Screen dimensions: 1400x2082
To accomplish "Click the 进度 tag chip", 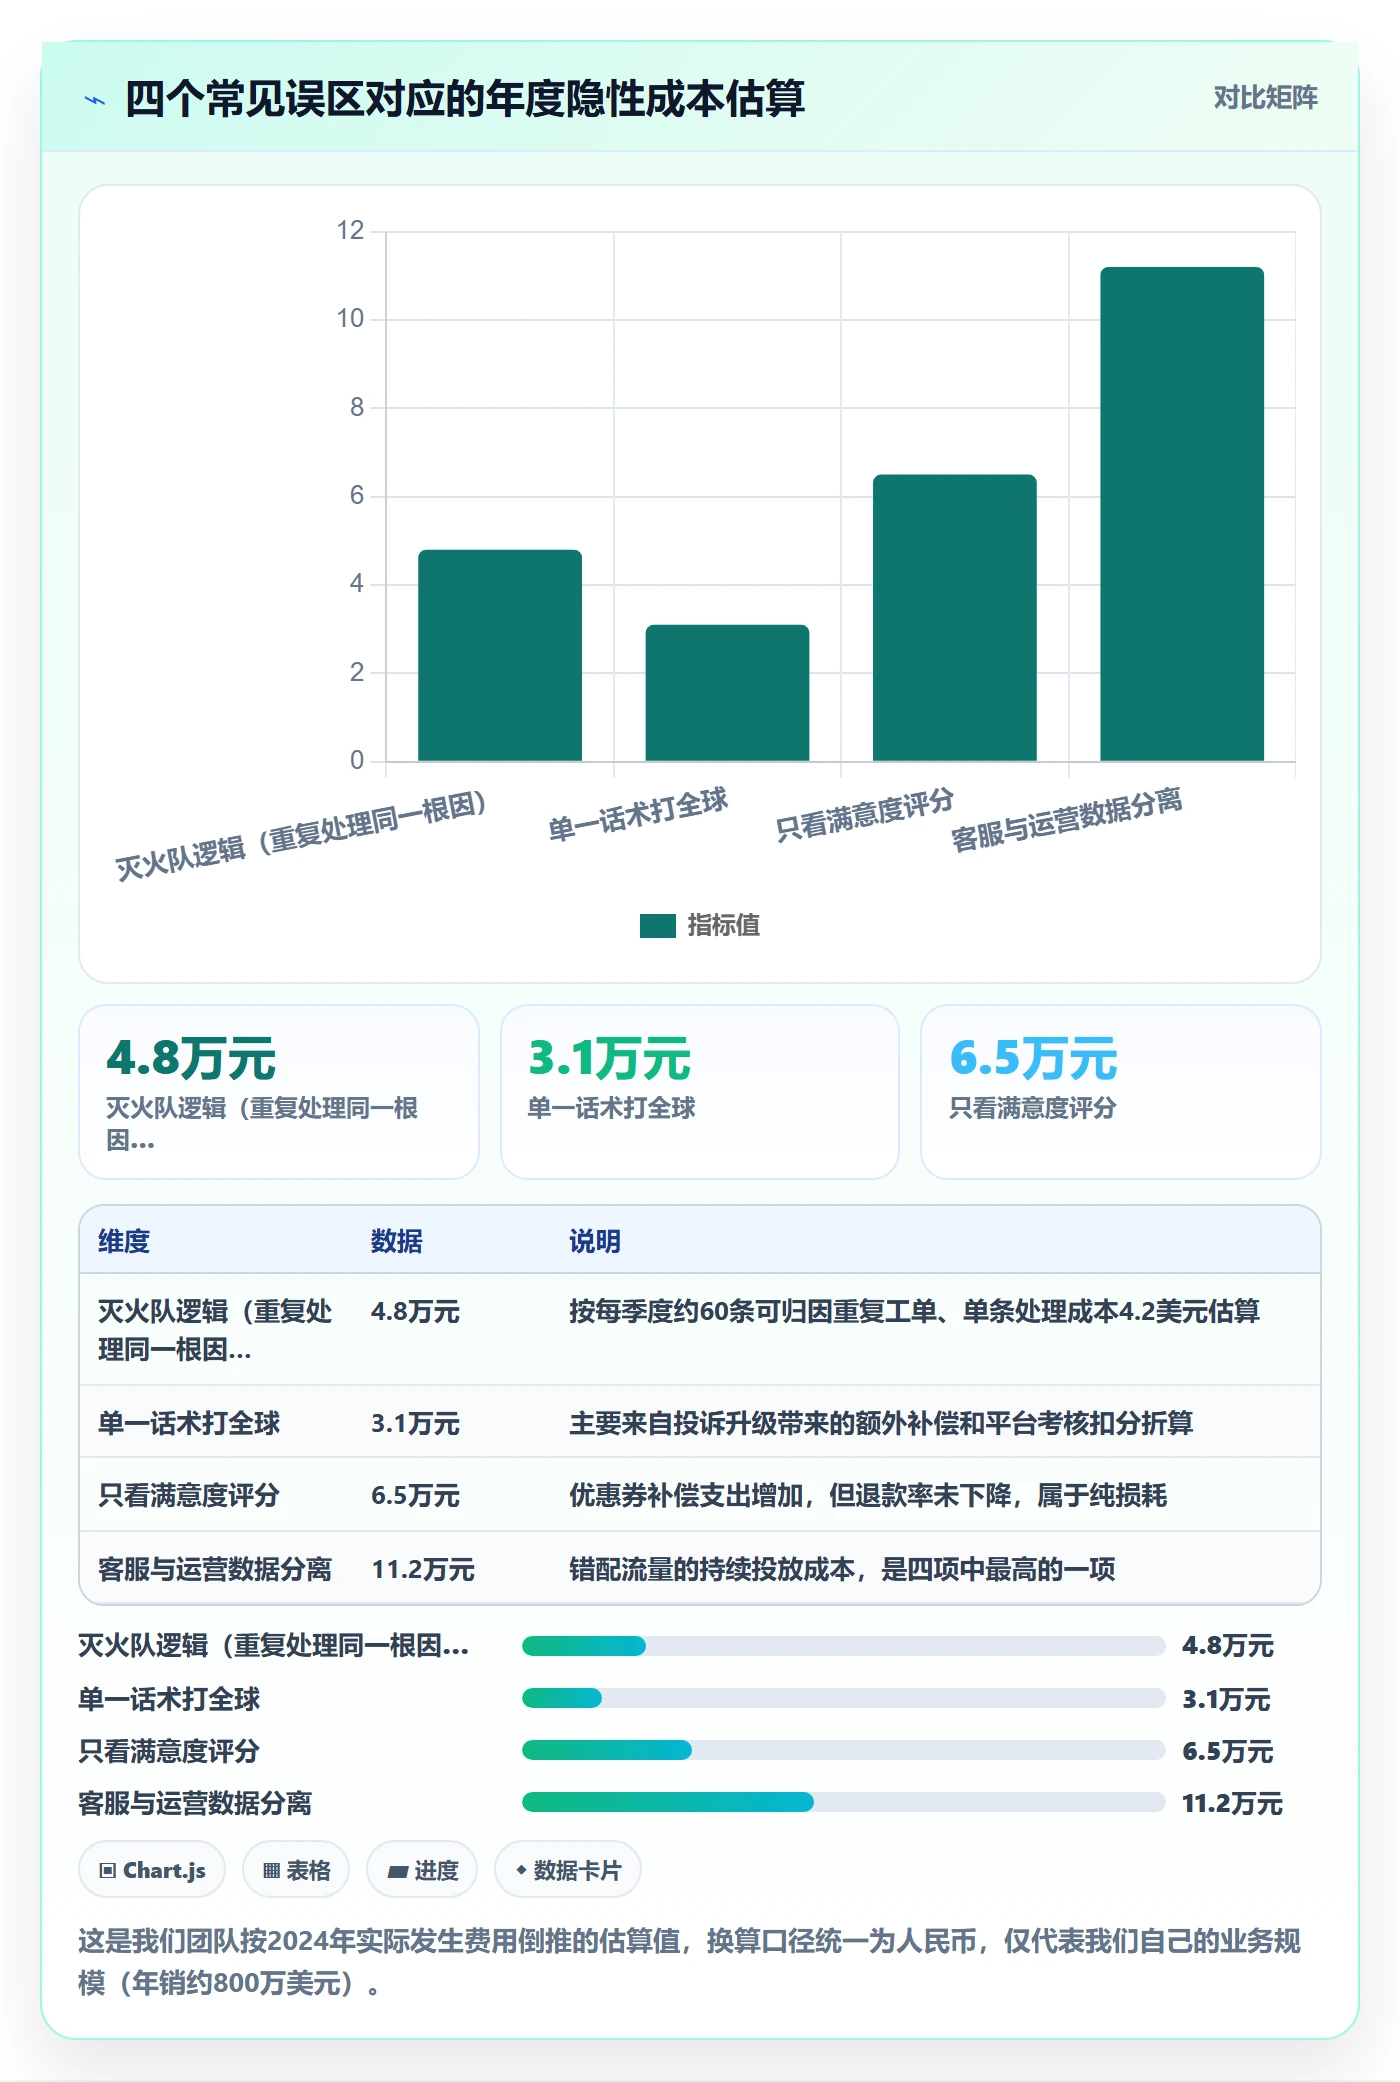I will (x=422, y=1869).
